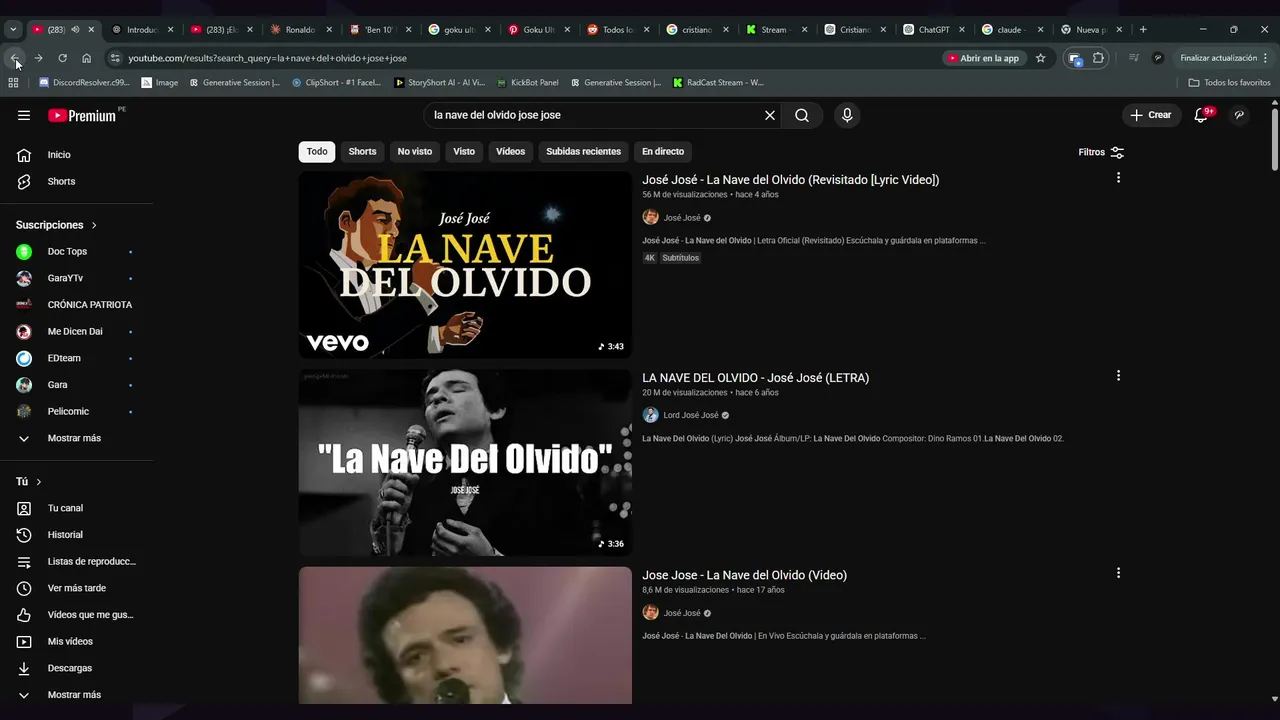Click the browser back arrow
This screenshot has width=1280, height=720.
(14, 58)
